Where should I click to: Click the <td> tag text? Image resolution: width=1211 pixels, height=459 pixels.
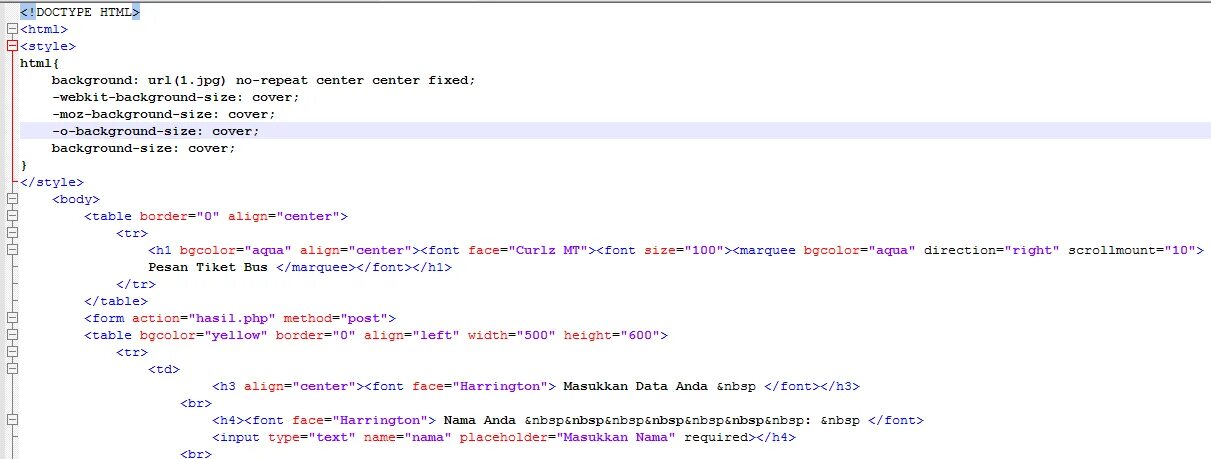[x=164, y=369]
